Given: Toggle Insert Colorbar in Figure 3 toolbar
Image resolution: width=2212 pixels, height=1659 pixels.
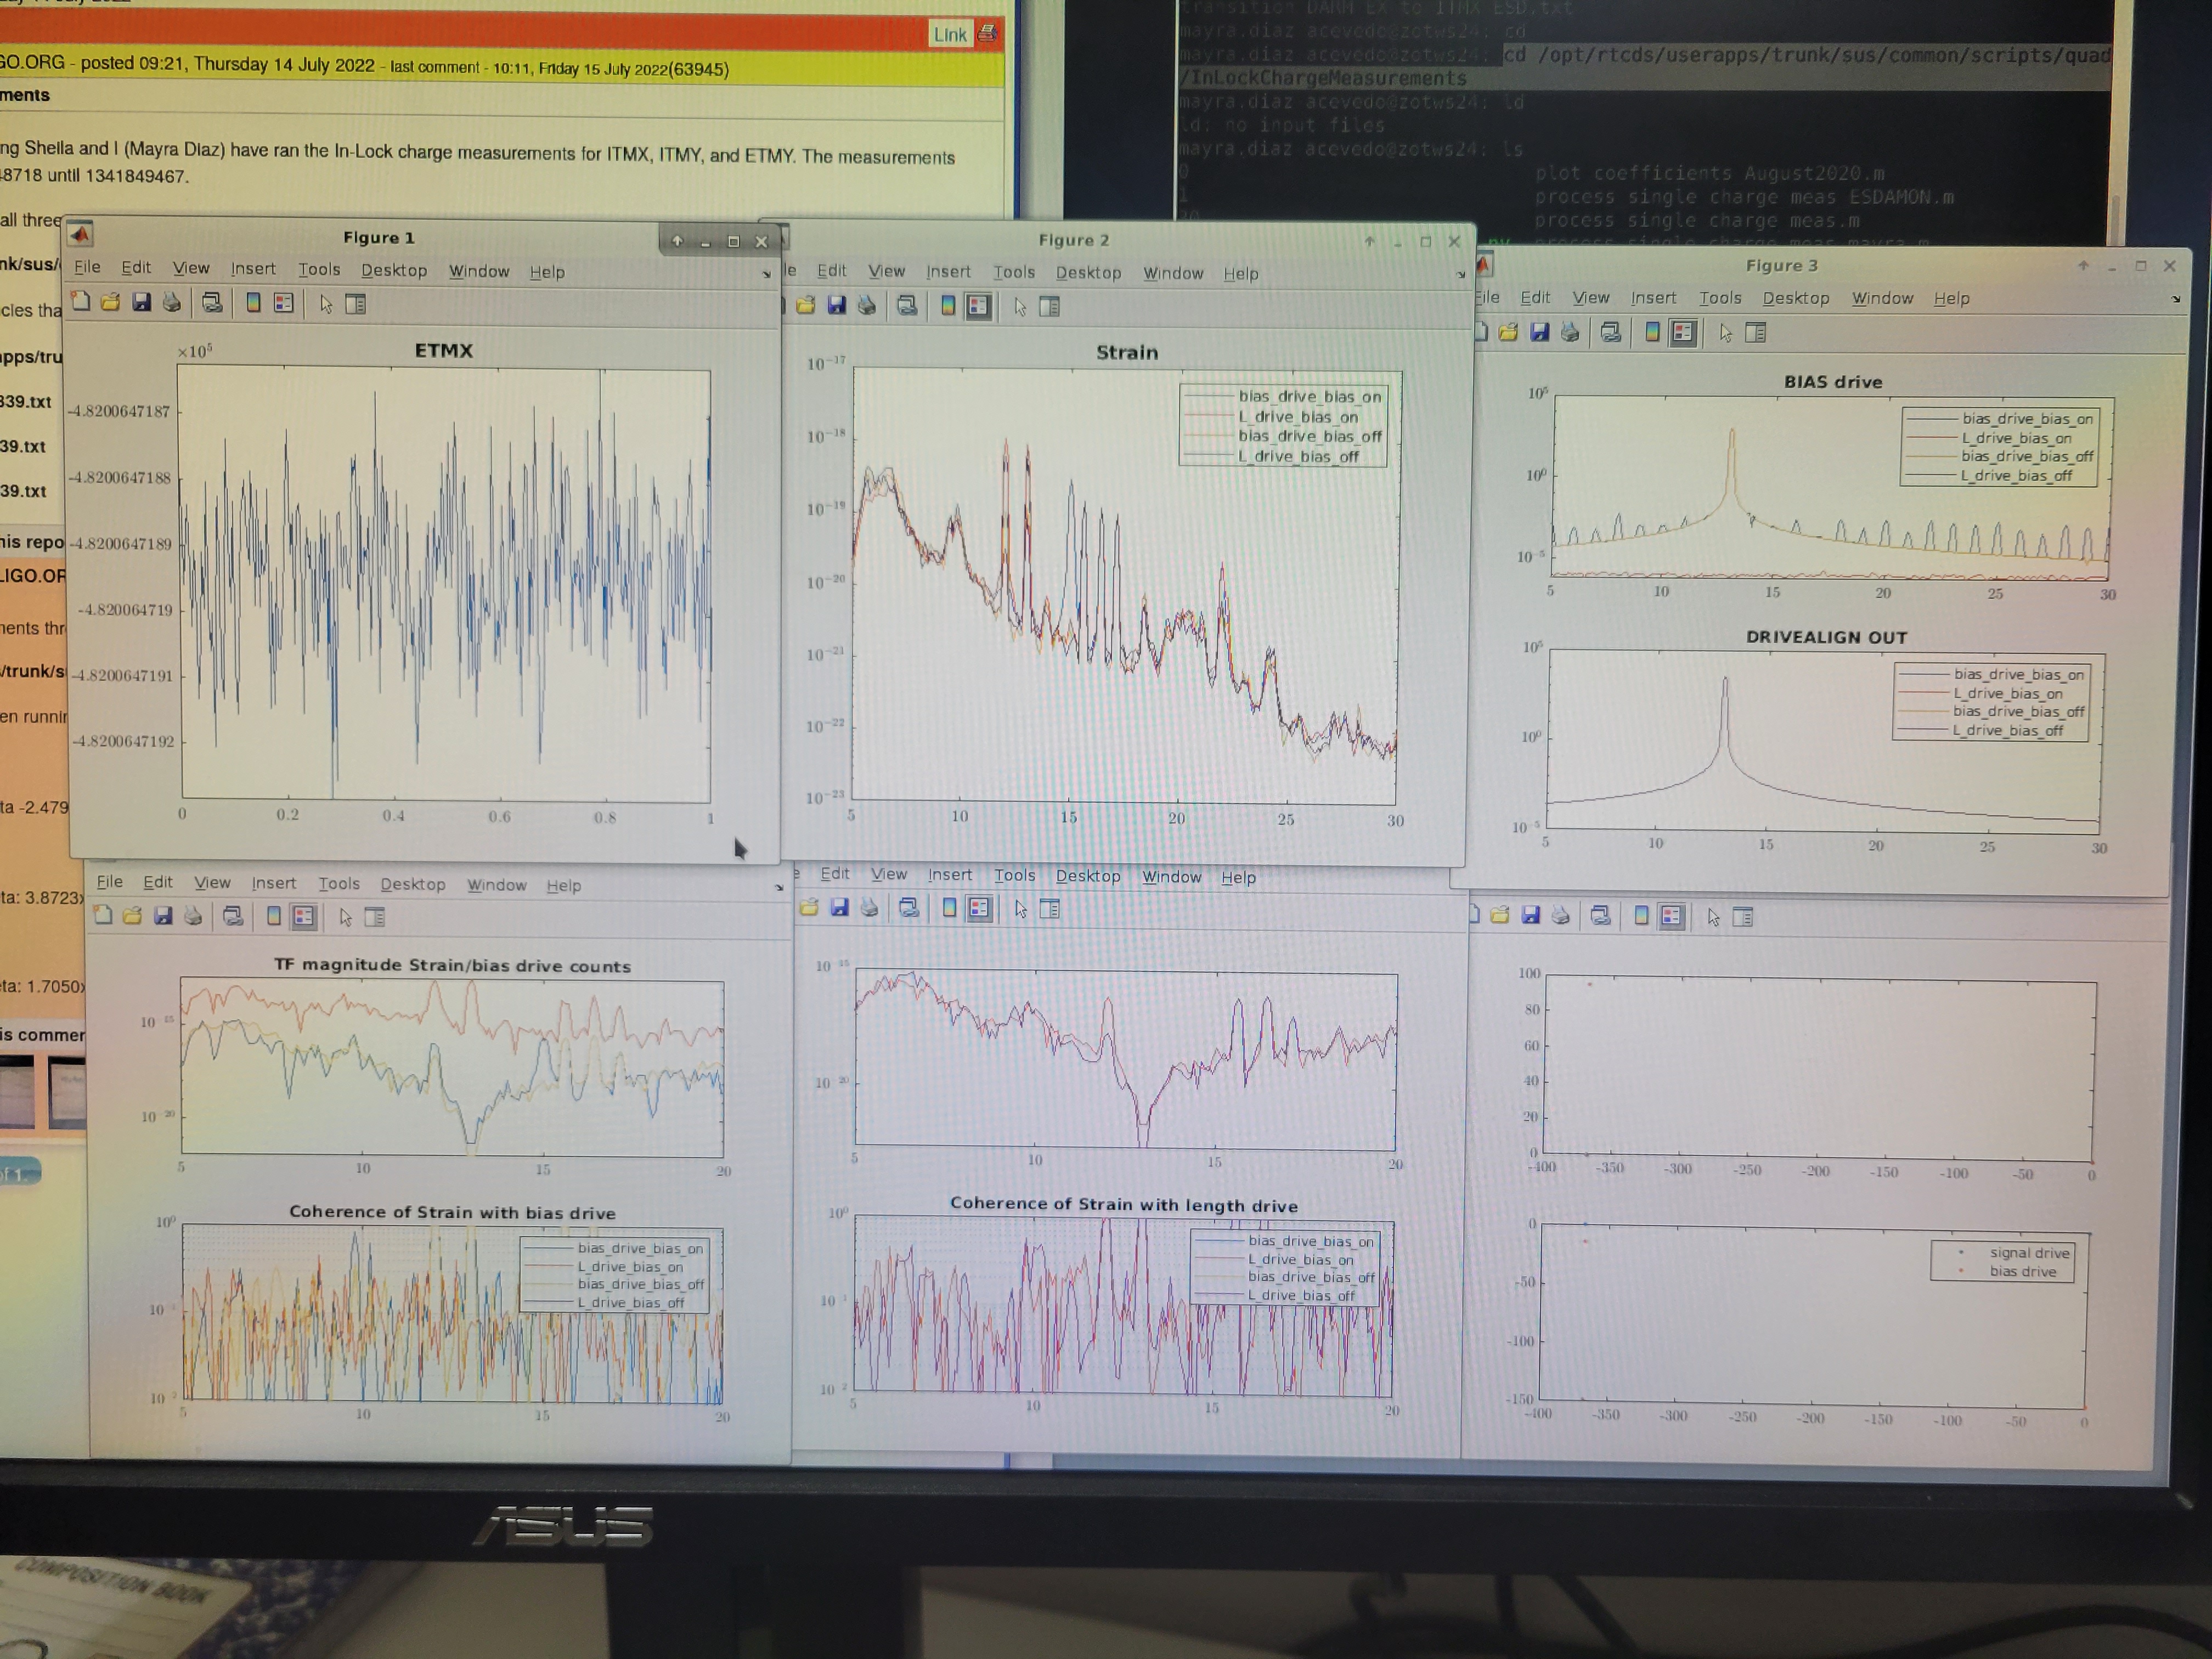Looking at the screenshot, I should coord(1652,332).
